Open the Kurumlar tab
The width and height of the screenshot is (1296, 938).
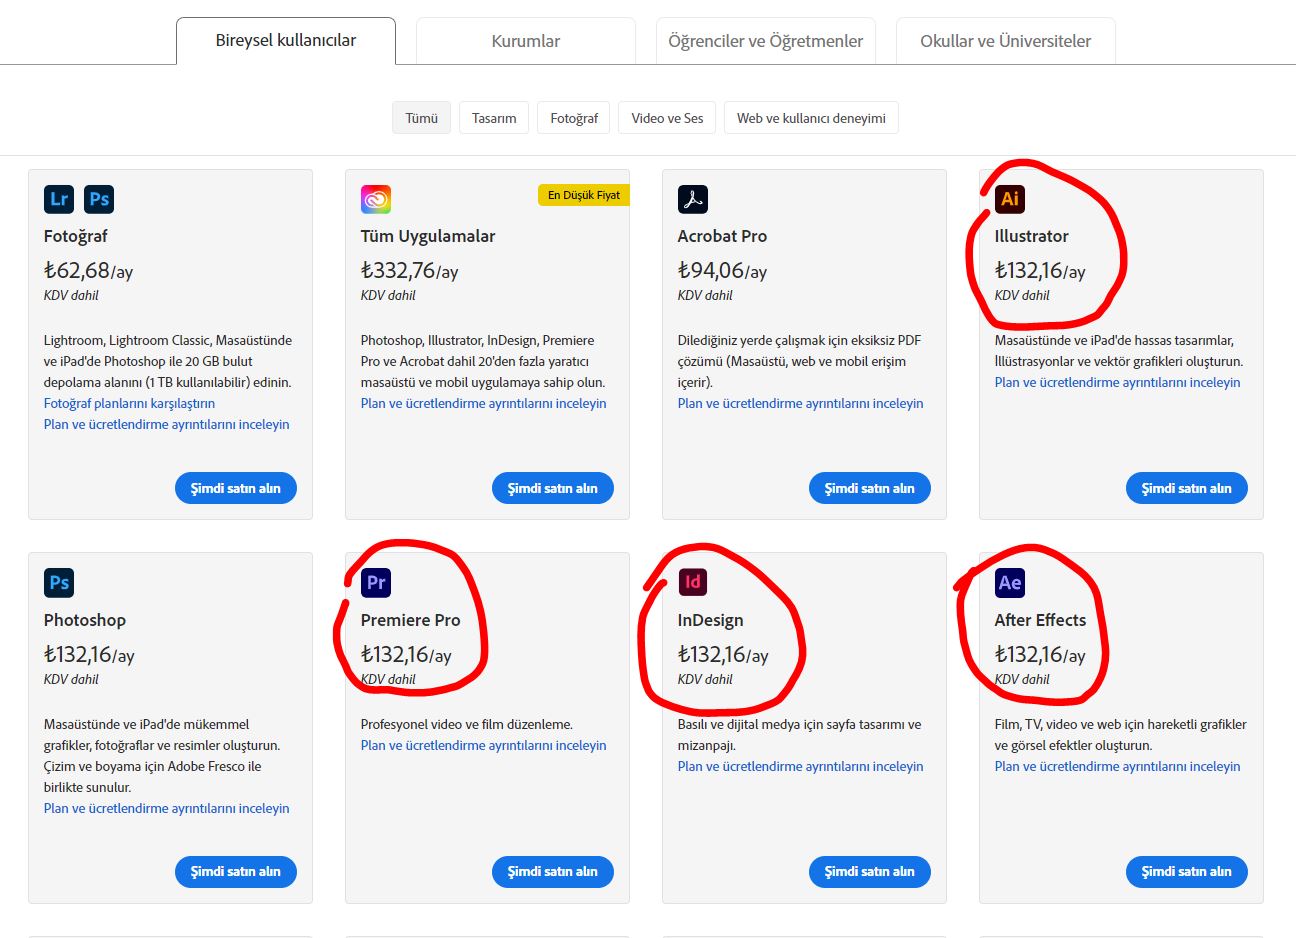click(x=526, y=41)
